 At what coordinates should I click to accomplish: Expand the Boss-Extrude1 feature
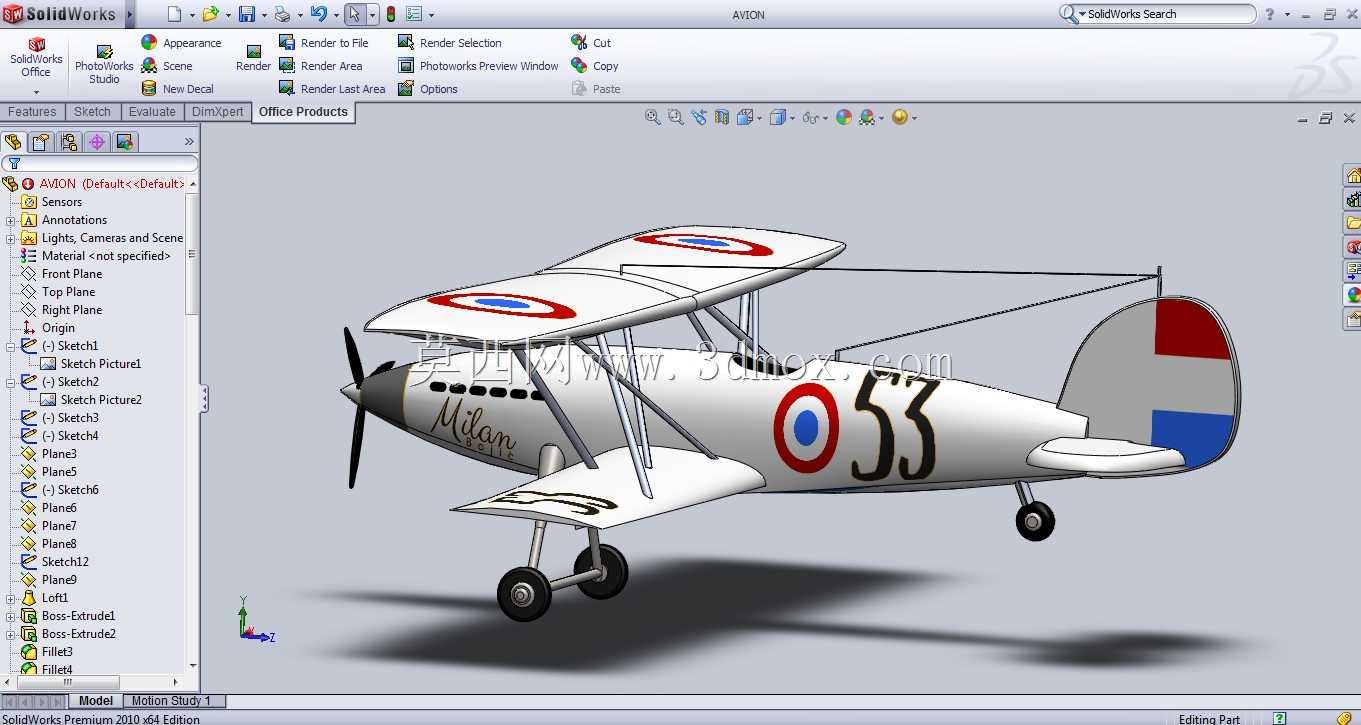[11, 616]
